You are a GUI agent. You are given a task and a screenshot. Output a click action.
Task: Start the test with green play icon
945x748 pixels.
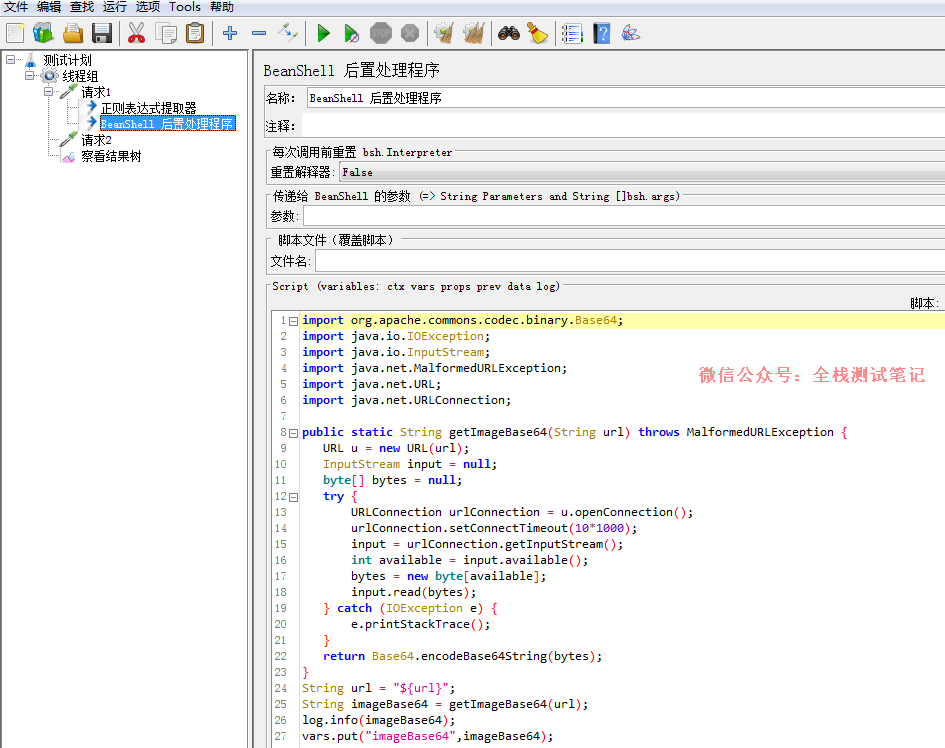[x=324, y=33]
